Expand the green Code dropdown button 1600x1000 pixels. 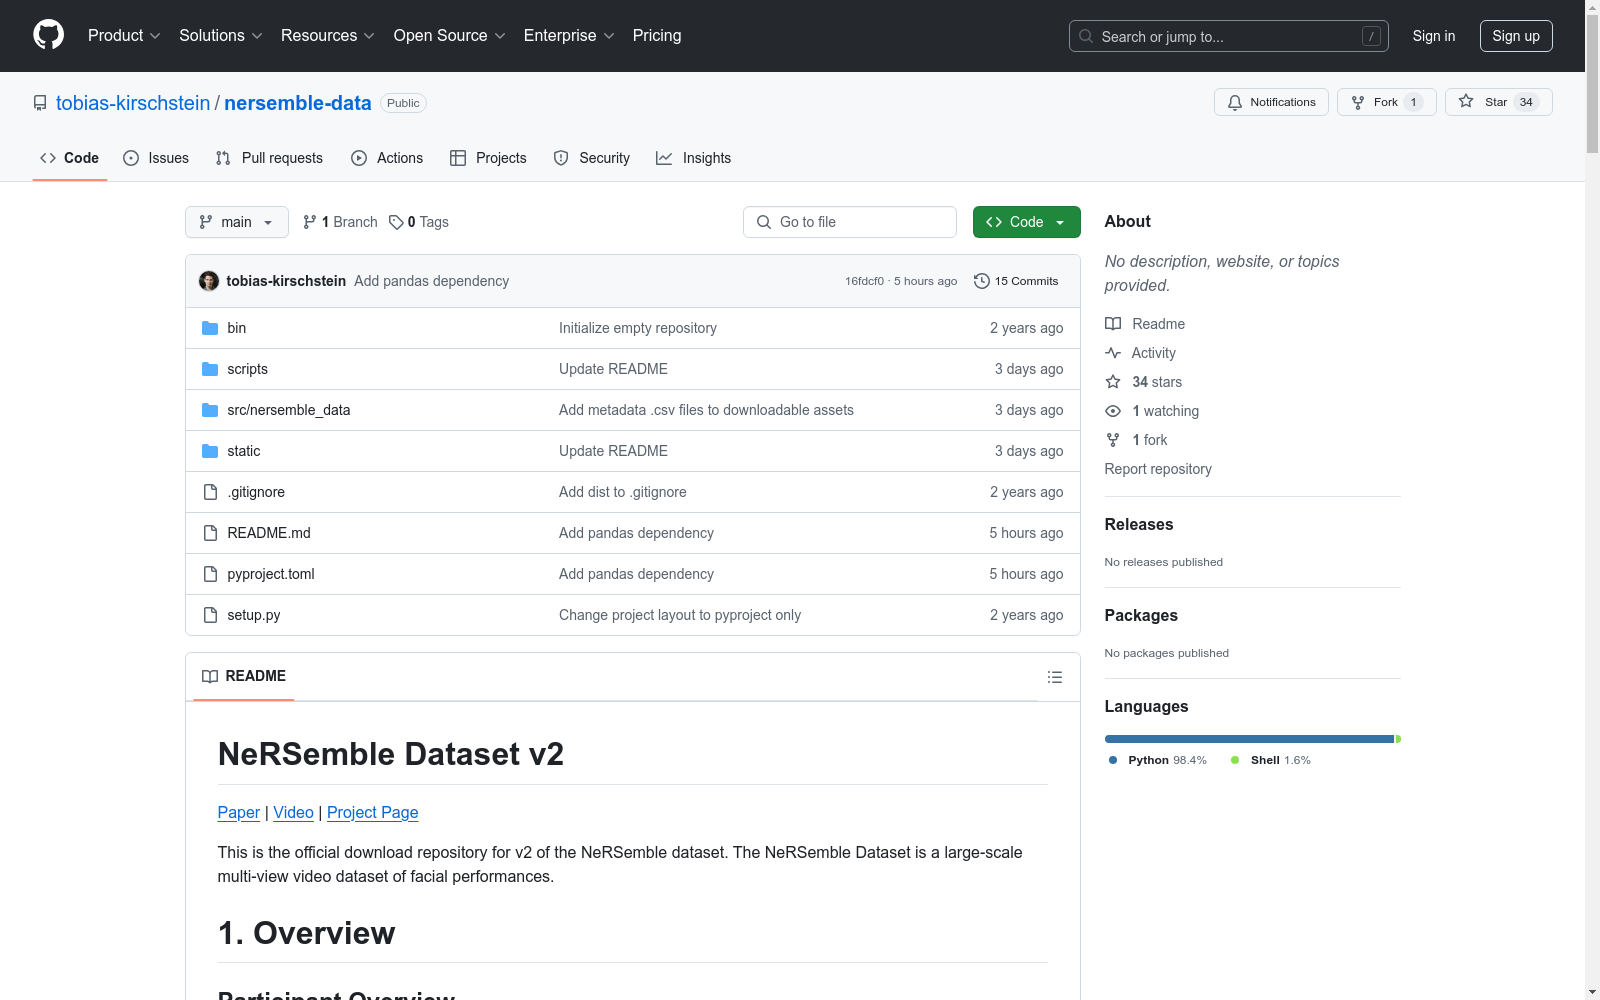point(1026,222)
